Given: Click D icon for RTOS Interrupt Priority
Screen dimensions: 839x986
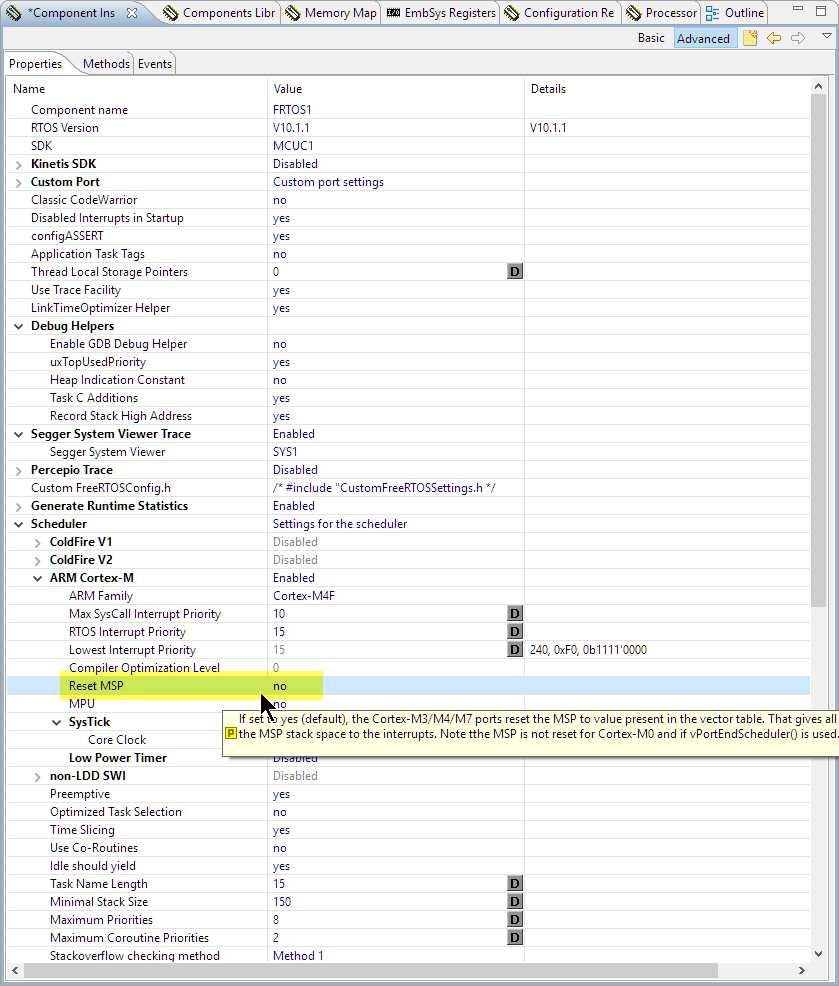Looking at the screenshot, I should [514, 631].
